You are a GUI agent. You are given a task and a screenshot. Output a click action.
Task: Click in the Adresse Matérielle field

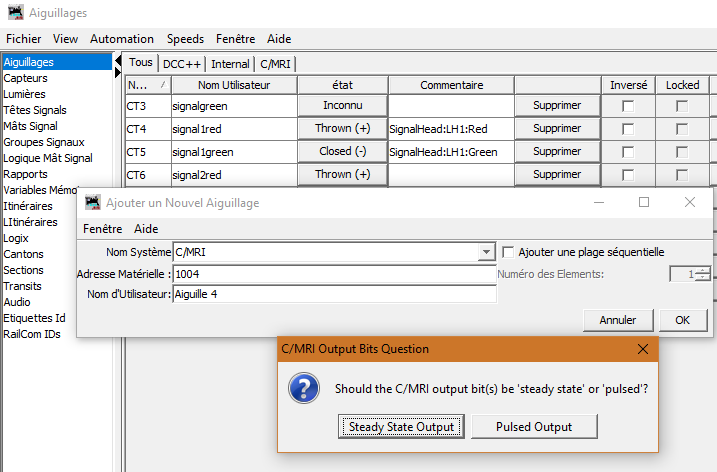(334, 273)
